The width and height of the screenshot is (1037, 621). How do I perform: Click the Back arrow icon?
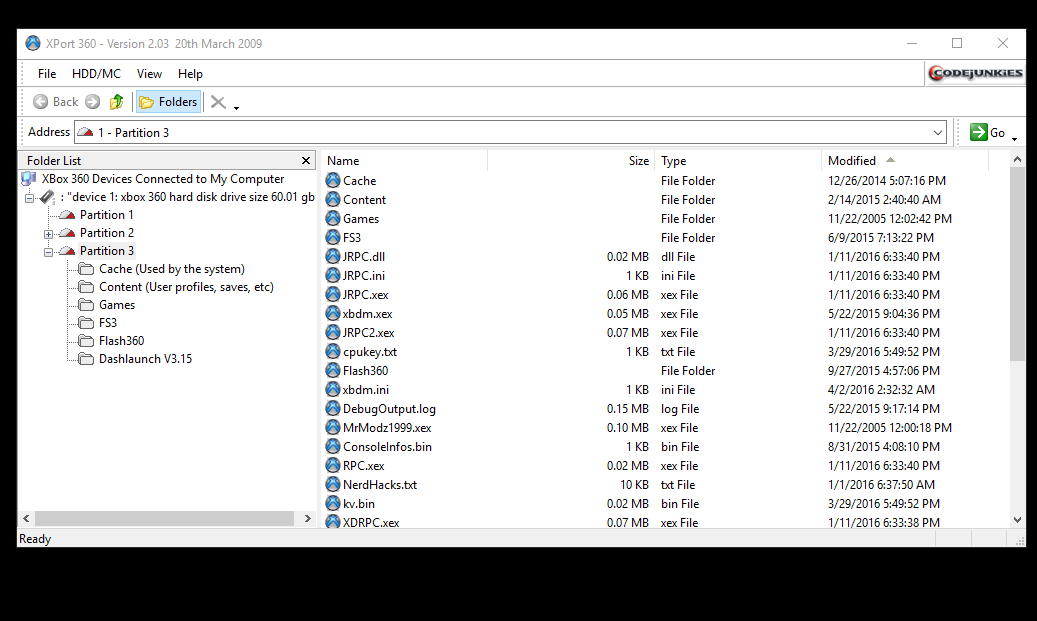click(x=40, y=102)
